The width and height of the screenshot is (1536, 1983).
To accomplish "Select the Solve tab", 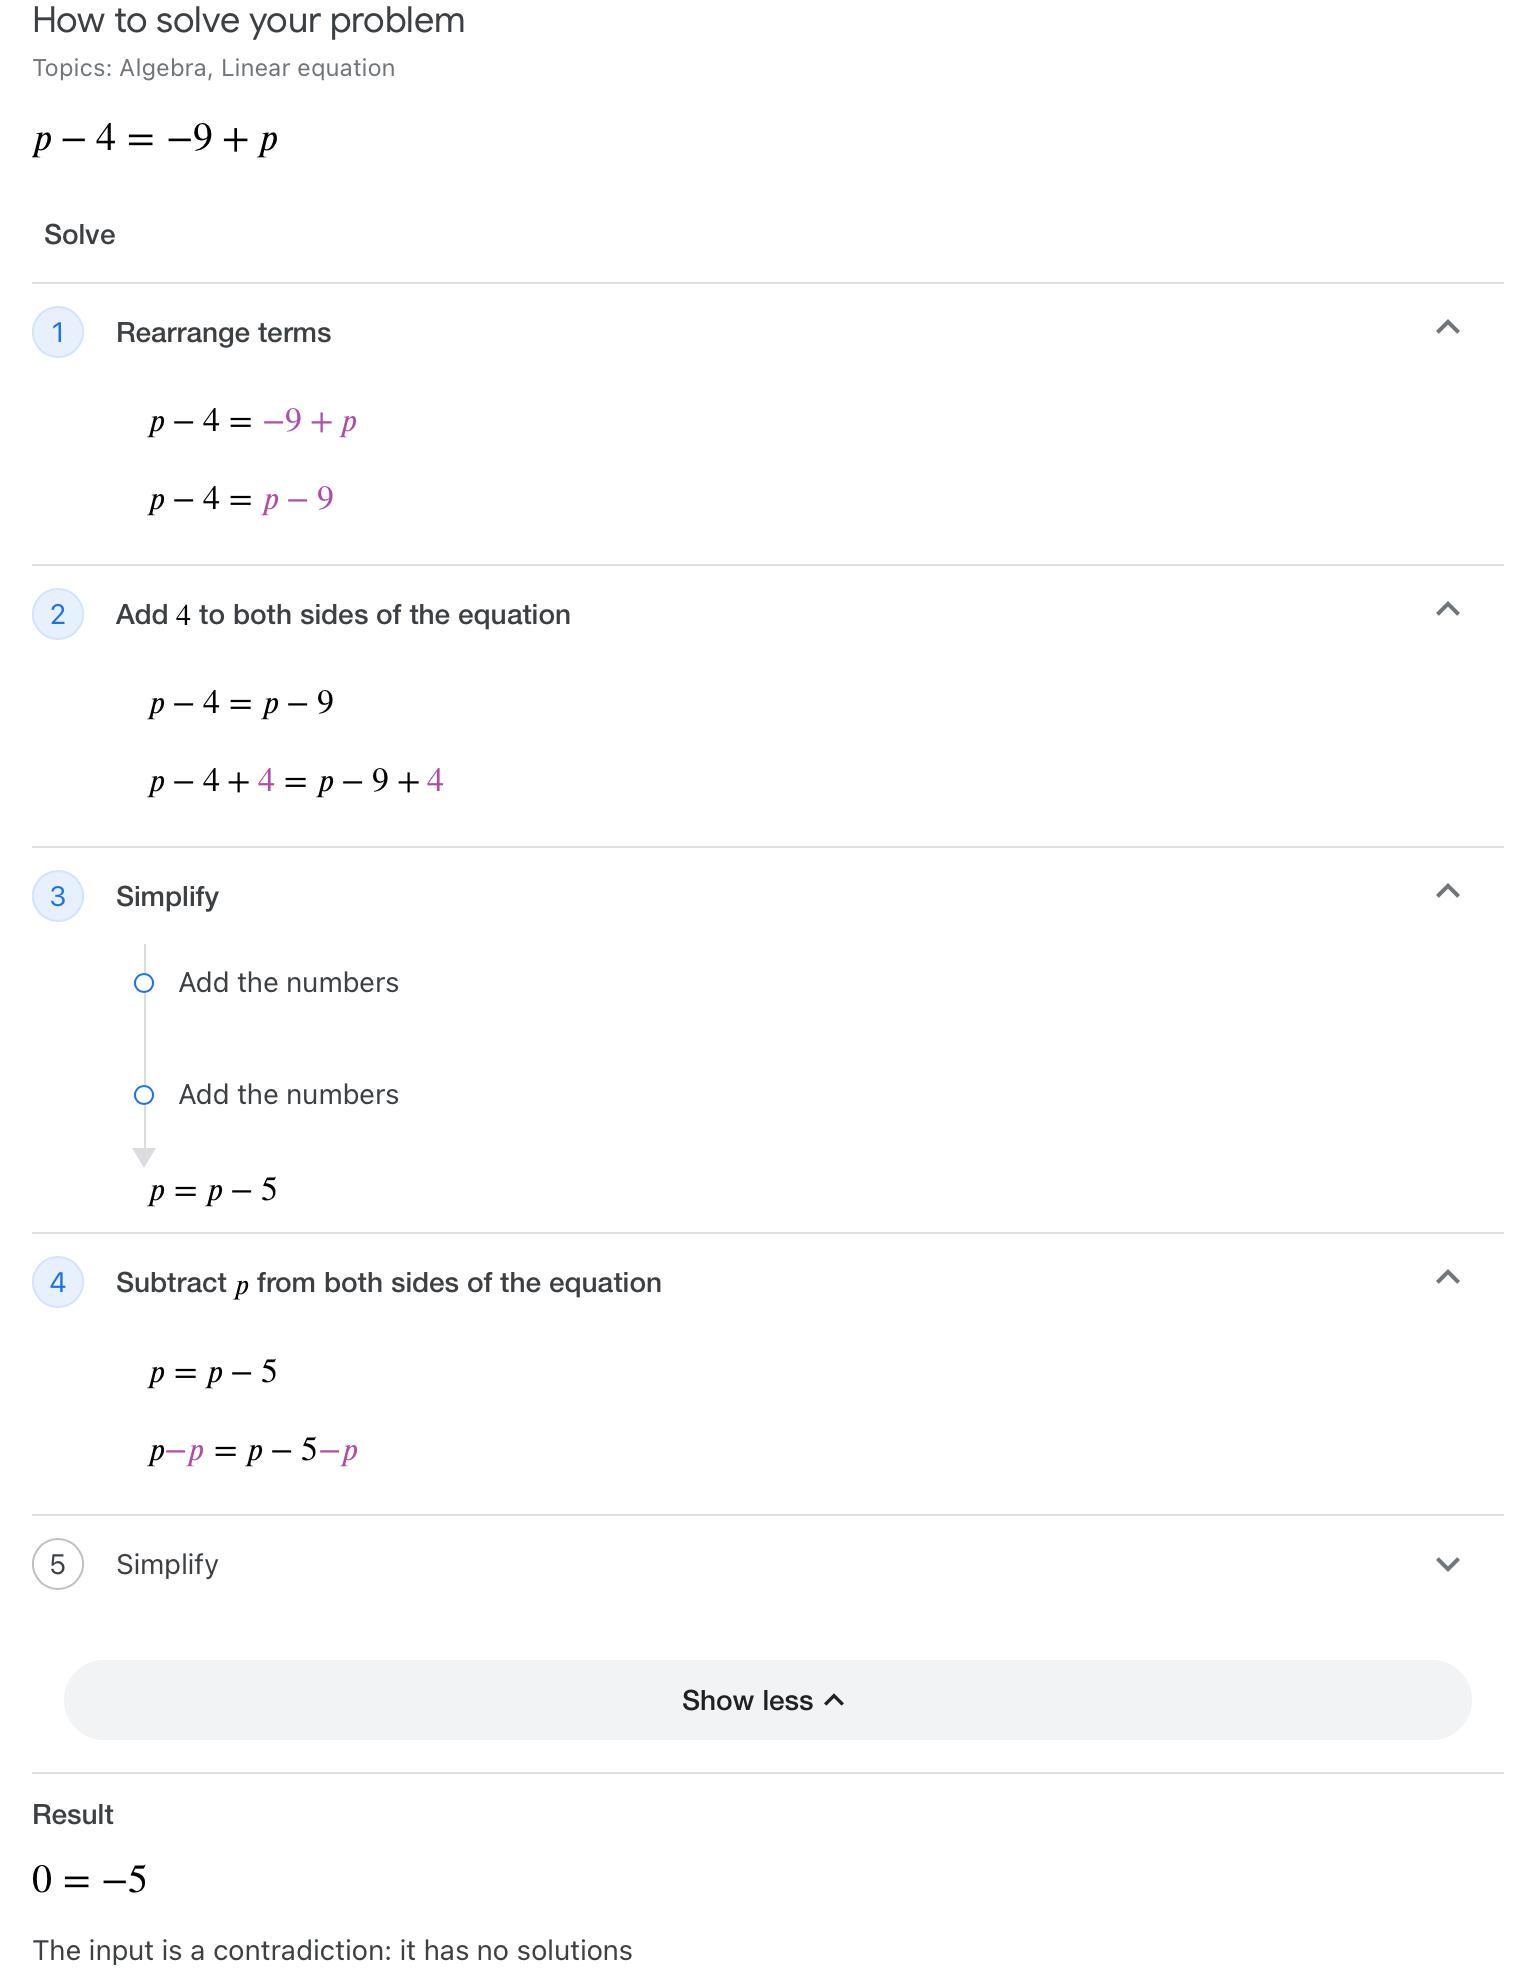I will pyautogui.click(x=80, y=235).
